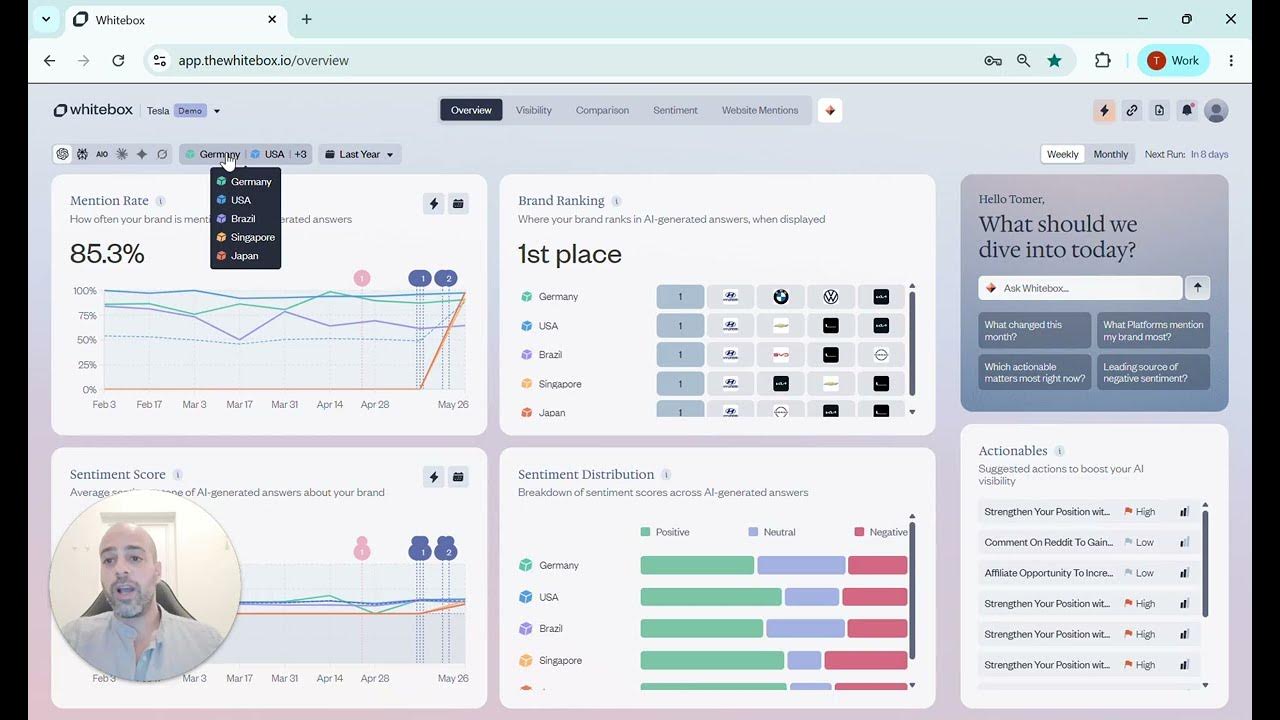Click 'What Platforms mention my brand most?'

point(1154,331)
